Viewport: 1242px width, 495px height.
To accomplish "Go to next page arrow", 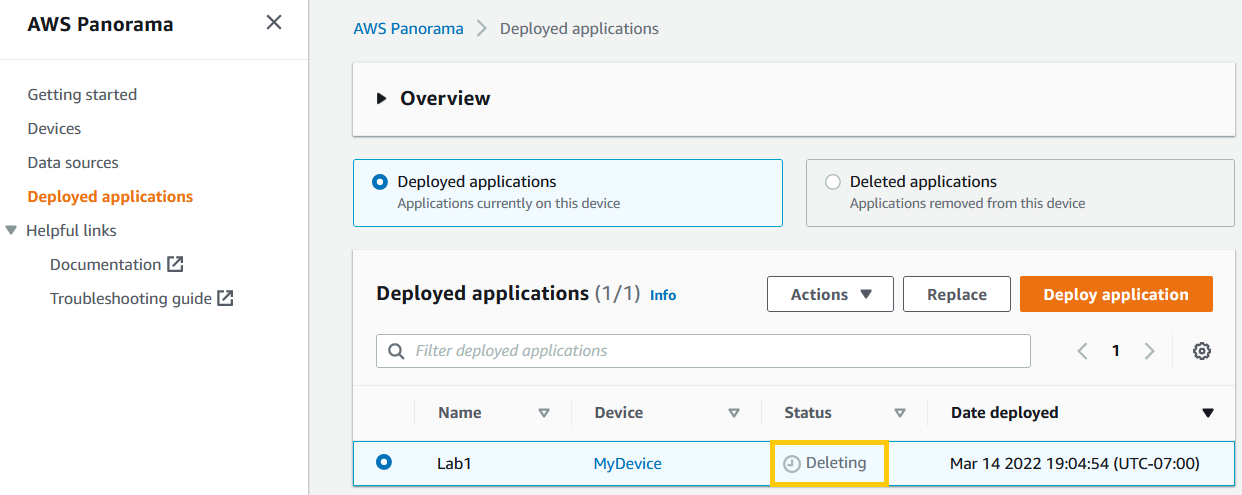I will pos(1150,351).
